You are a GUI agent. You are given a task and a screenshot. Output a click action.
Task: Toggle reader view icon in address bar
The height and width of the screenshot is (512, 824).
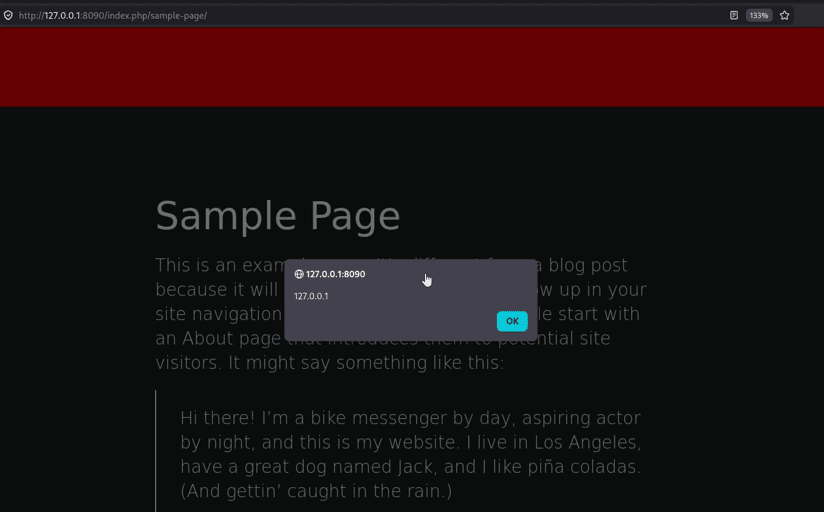point(734,15)
